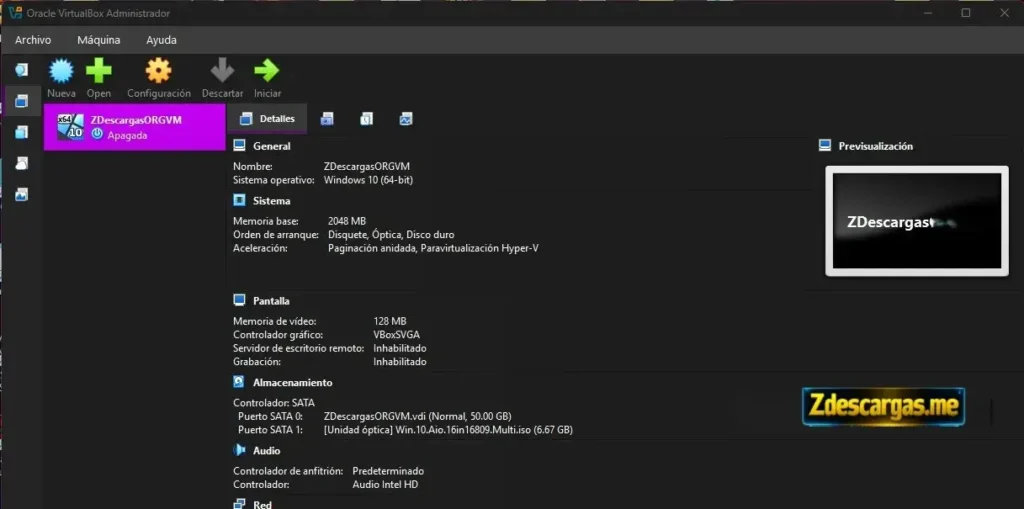Viewport: 1024px width, 509px height.
Task: Switch to the Detalles tab
Action: 266,118
